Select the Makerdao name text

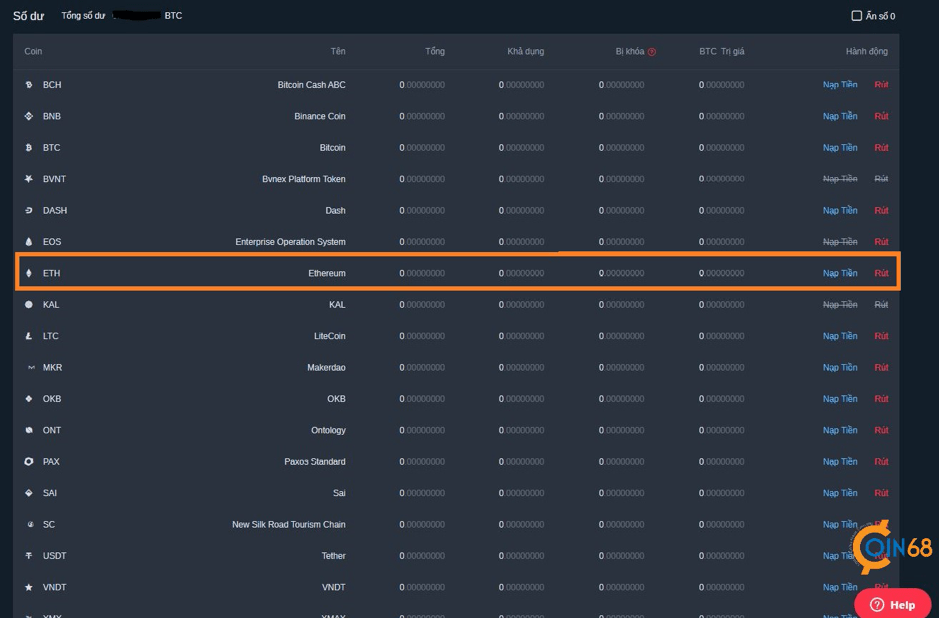(326, 367)
